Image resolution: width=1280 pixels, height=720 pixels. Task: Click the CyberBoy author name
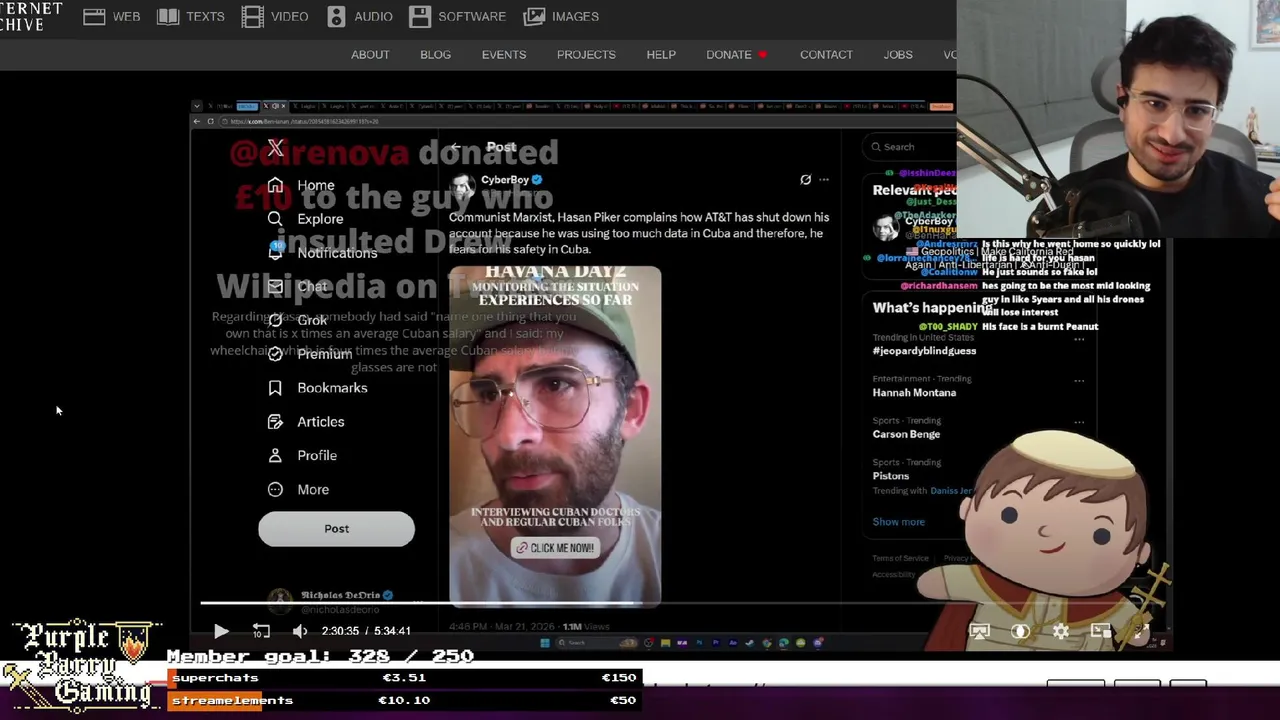coord(505,180)
